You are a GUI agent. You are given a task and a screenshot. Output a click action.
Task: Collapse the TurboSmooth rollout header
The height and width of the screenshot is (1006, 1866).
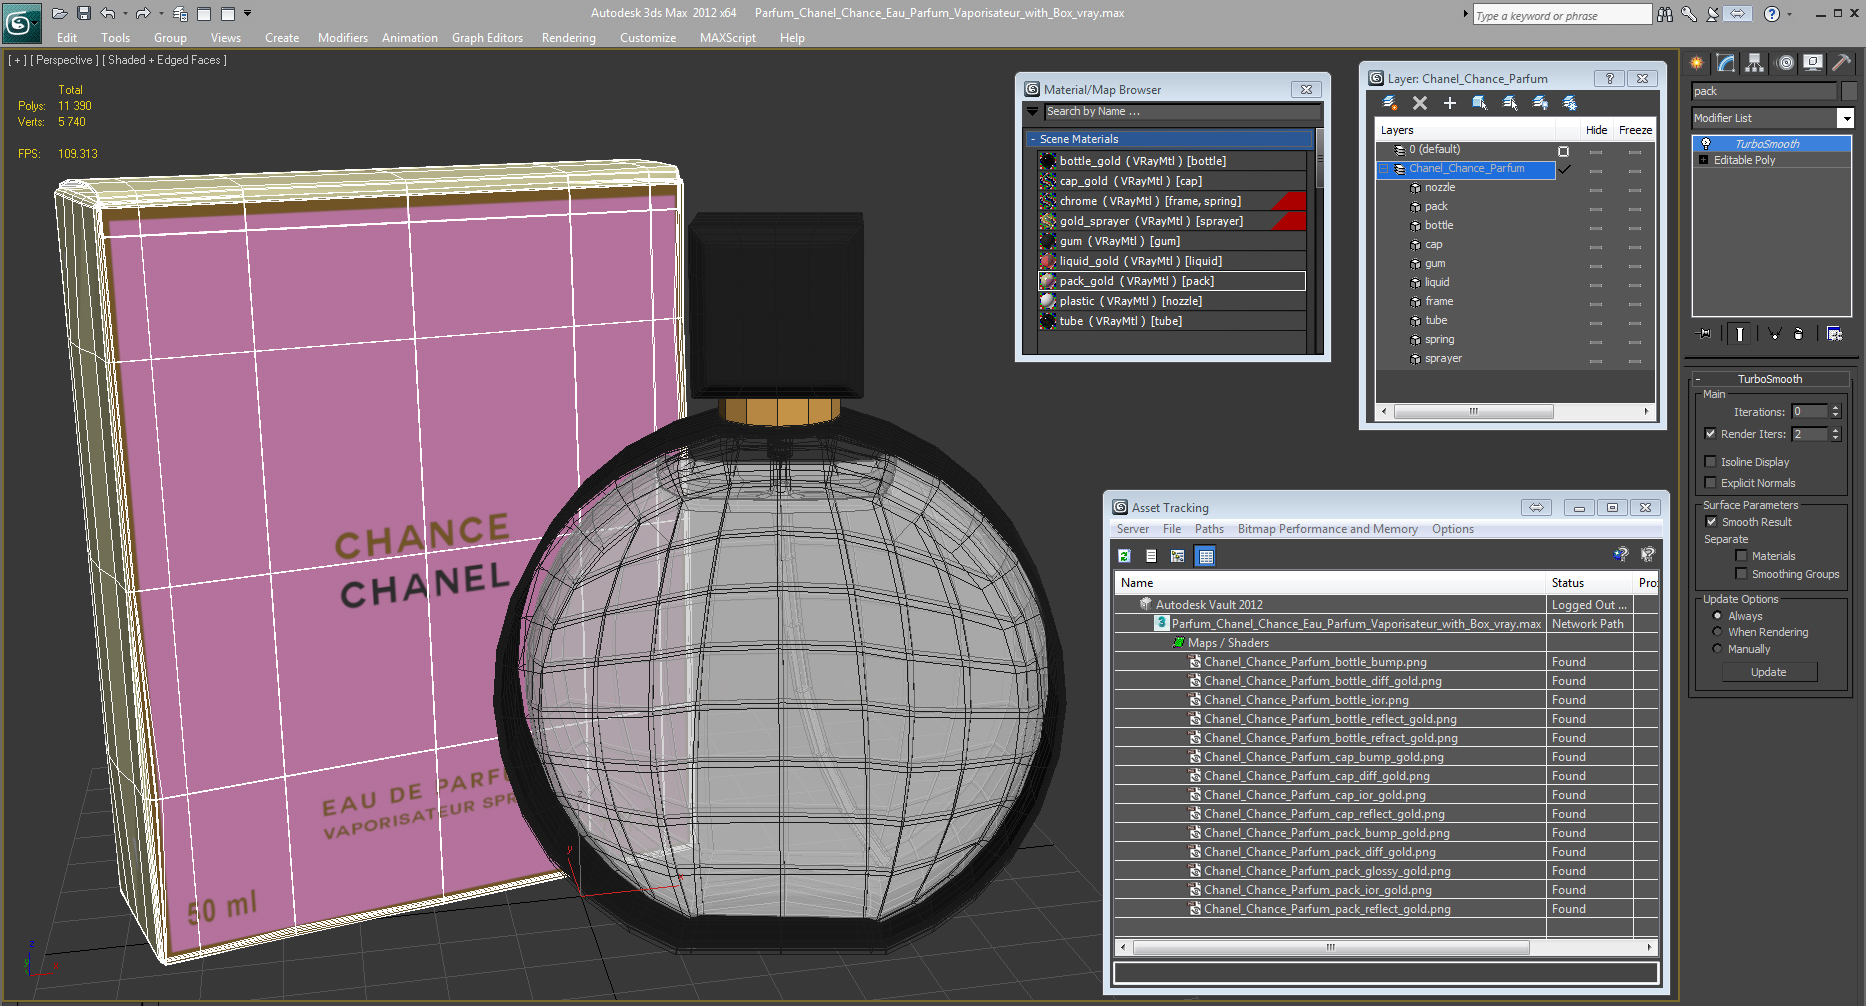[x=1770, y=379]
